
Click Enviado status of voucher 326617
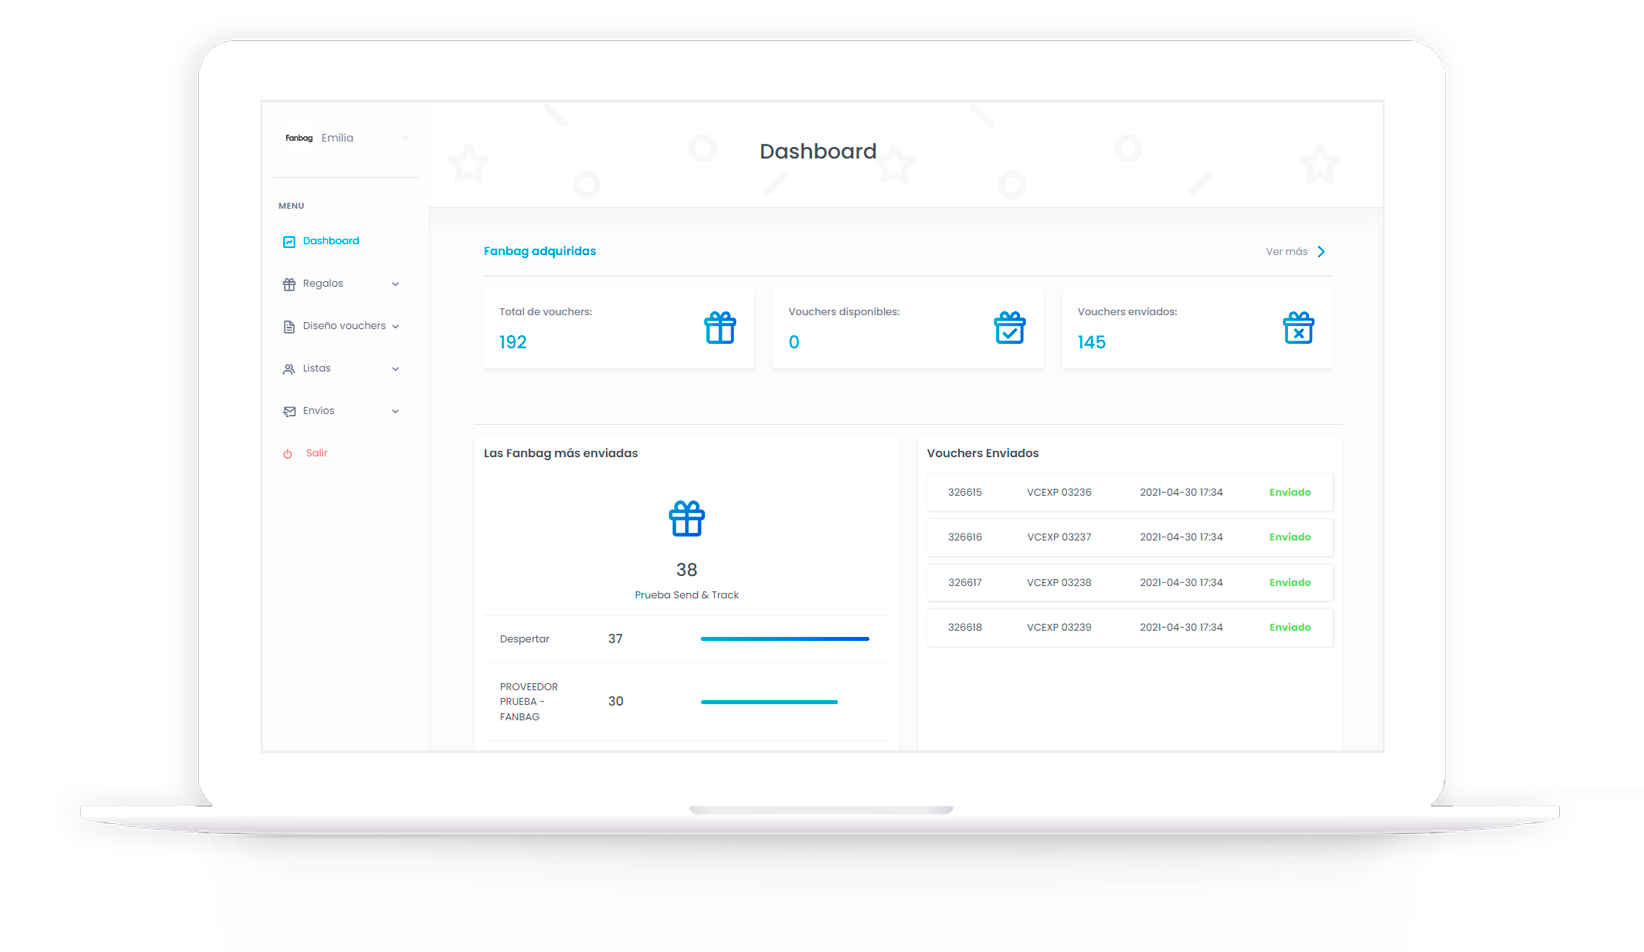[1290, 582]
